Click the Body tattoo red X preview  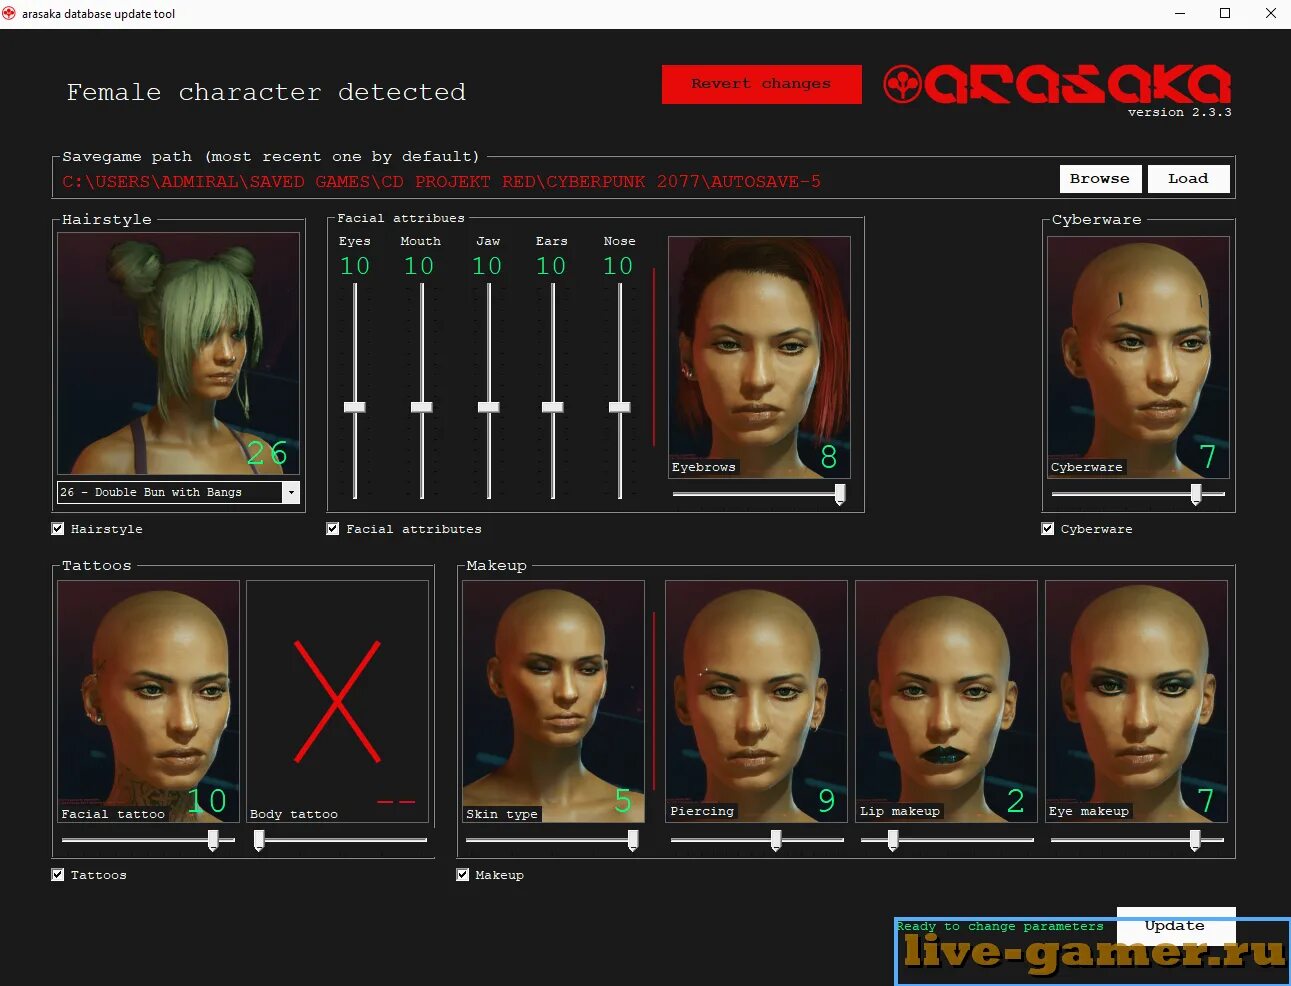click(x=337, y=701)
